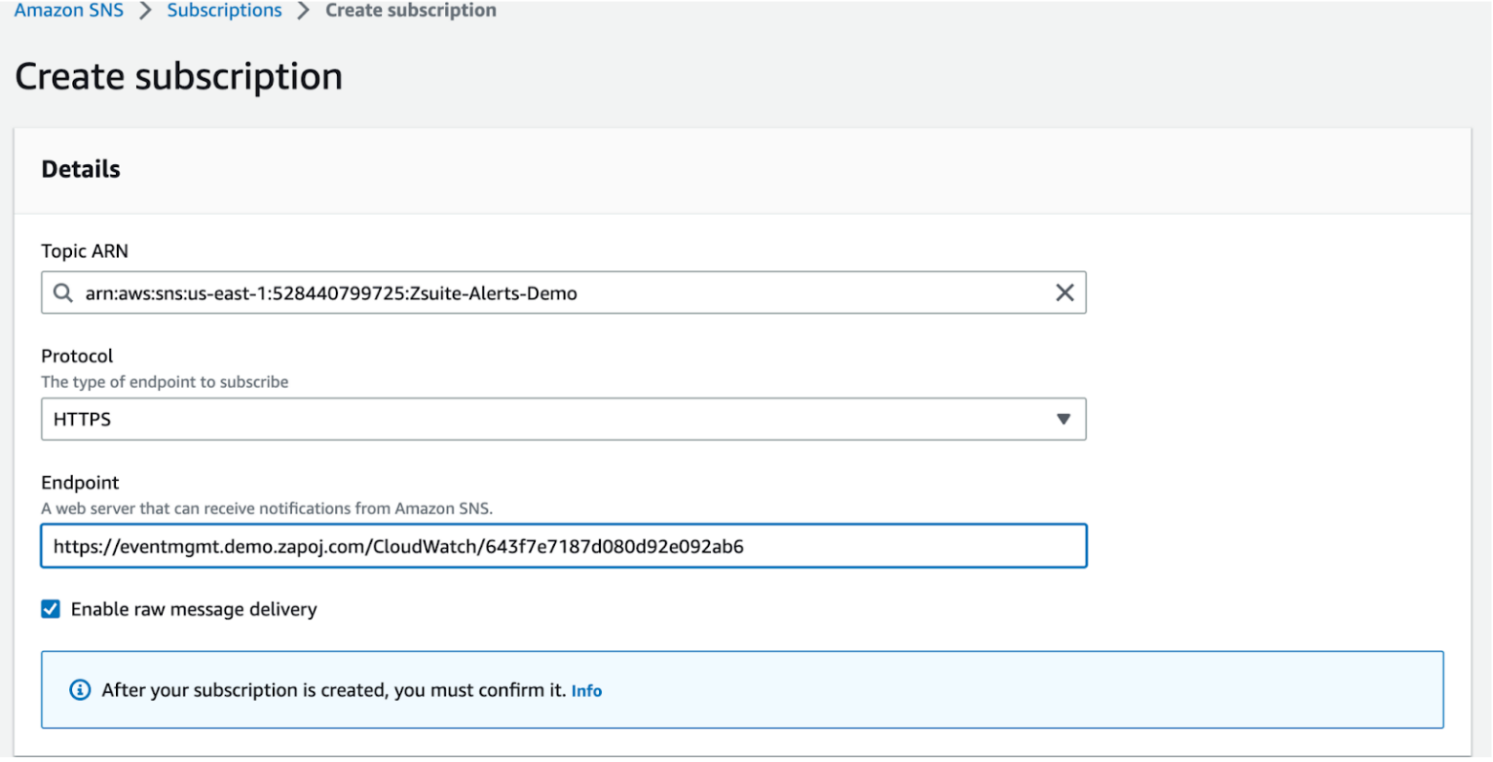Click the Create subscription breadcrumb text
The image size is (1493, 762).
[x=410, y=11]
